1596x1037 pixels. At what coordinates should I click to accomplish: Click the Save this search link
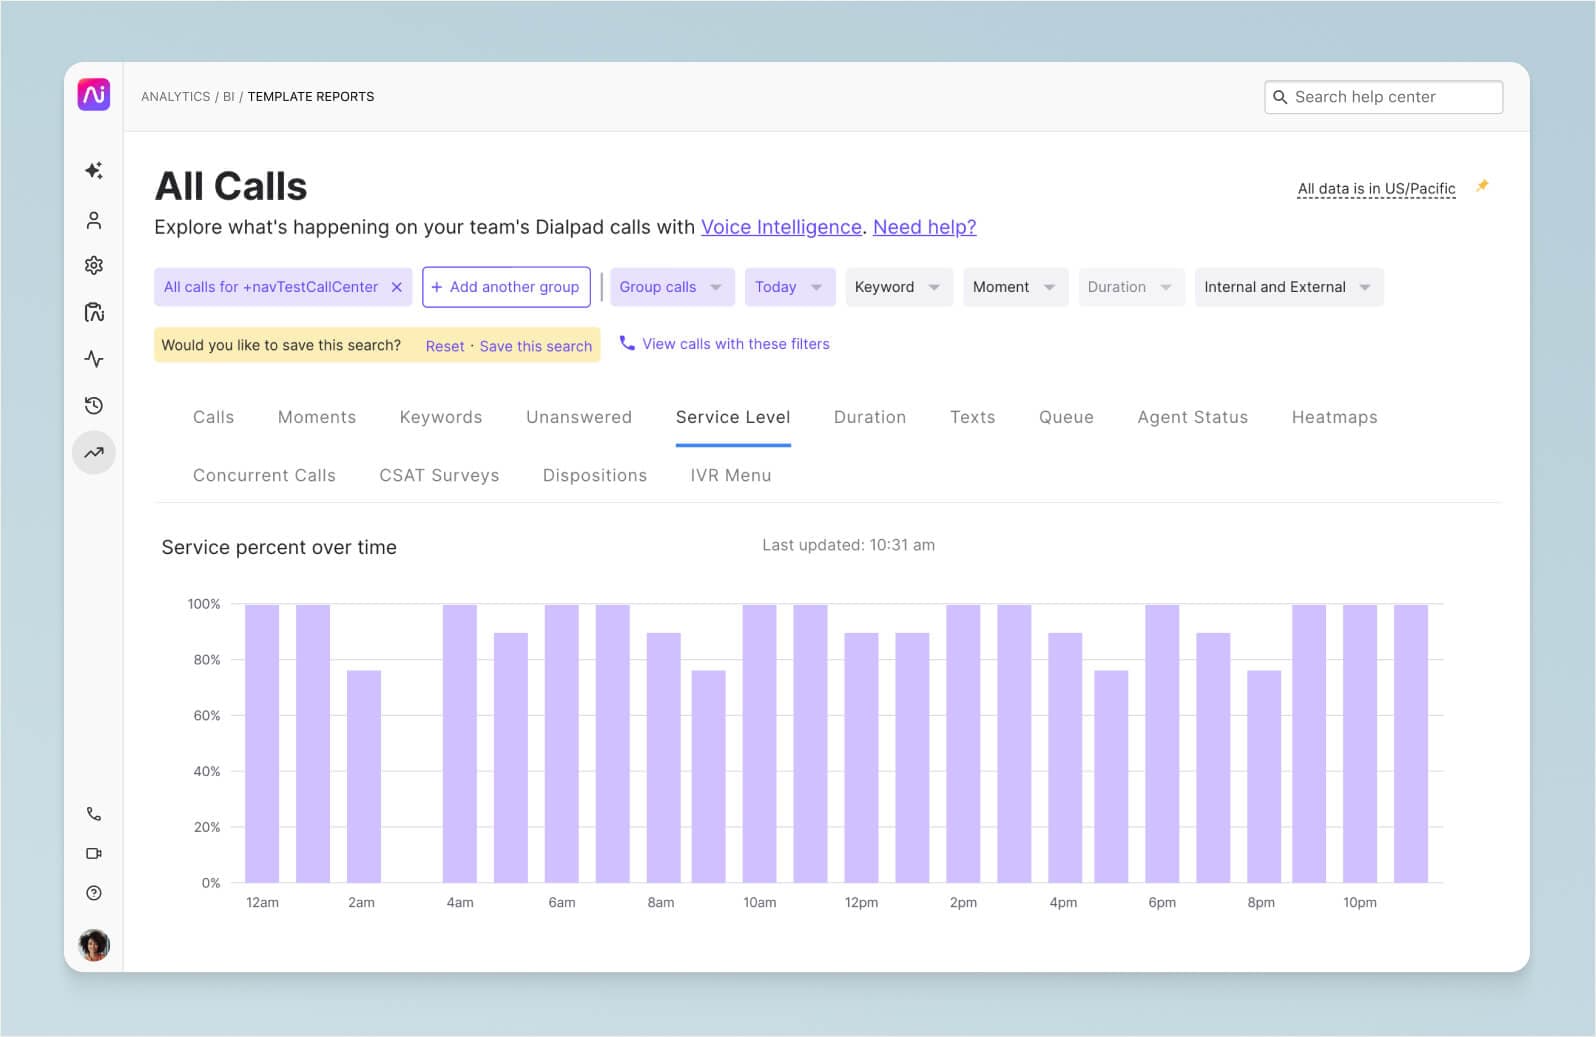coord(535,346)
